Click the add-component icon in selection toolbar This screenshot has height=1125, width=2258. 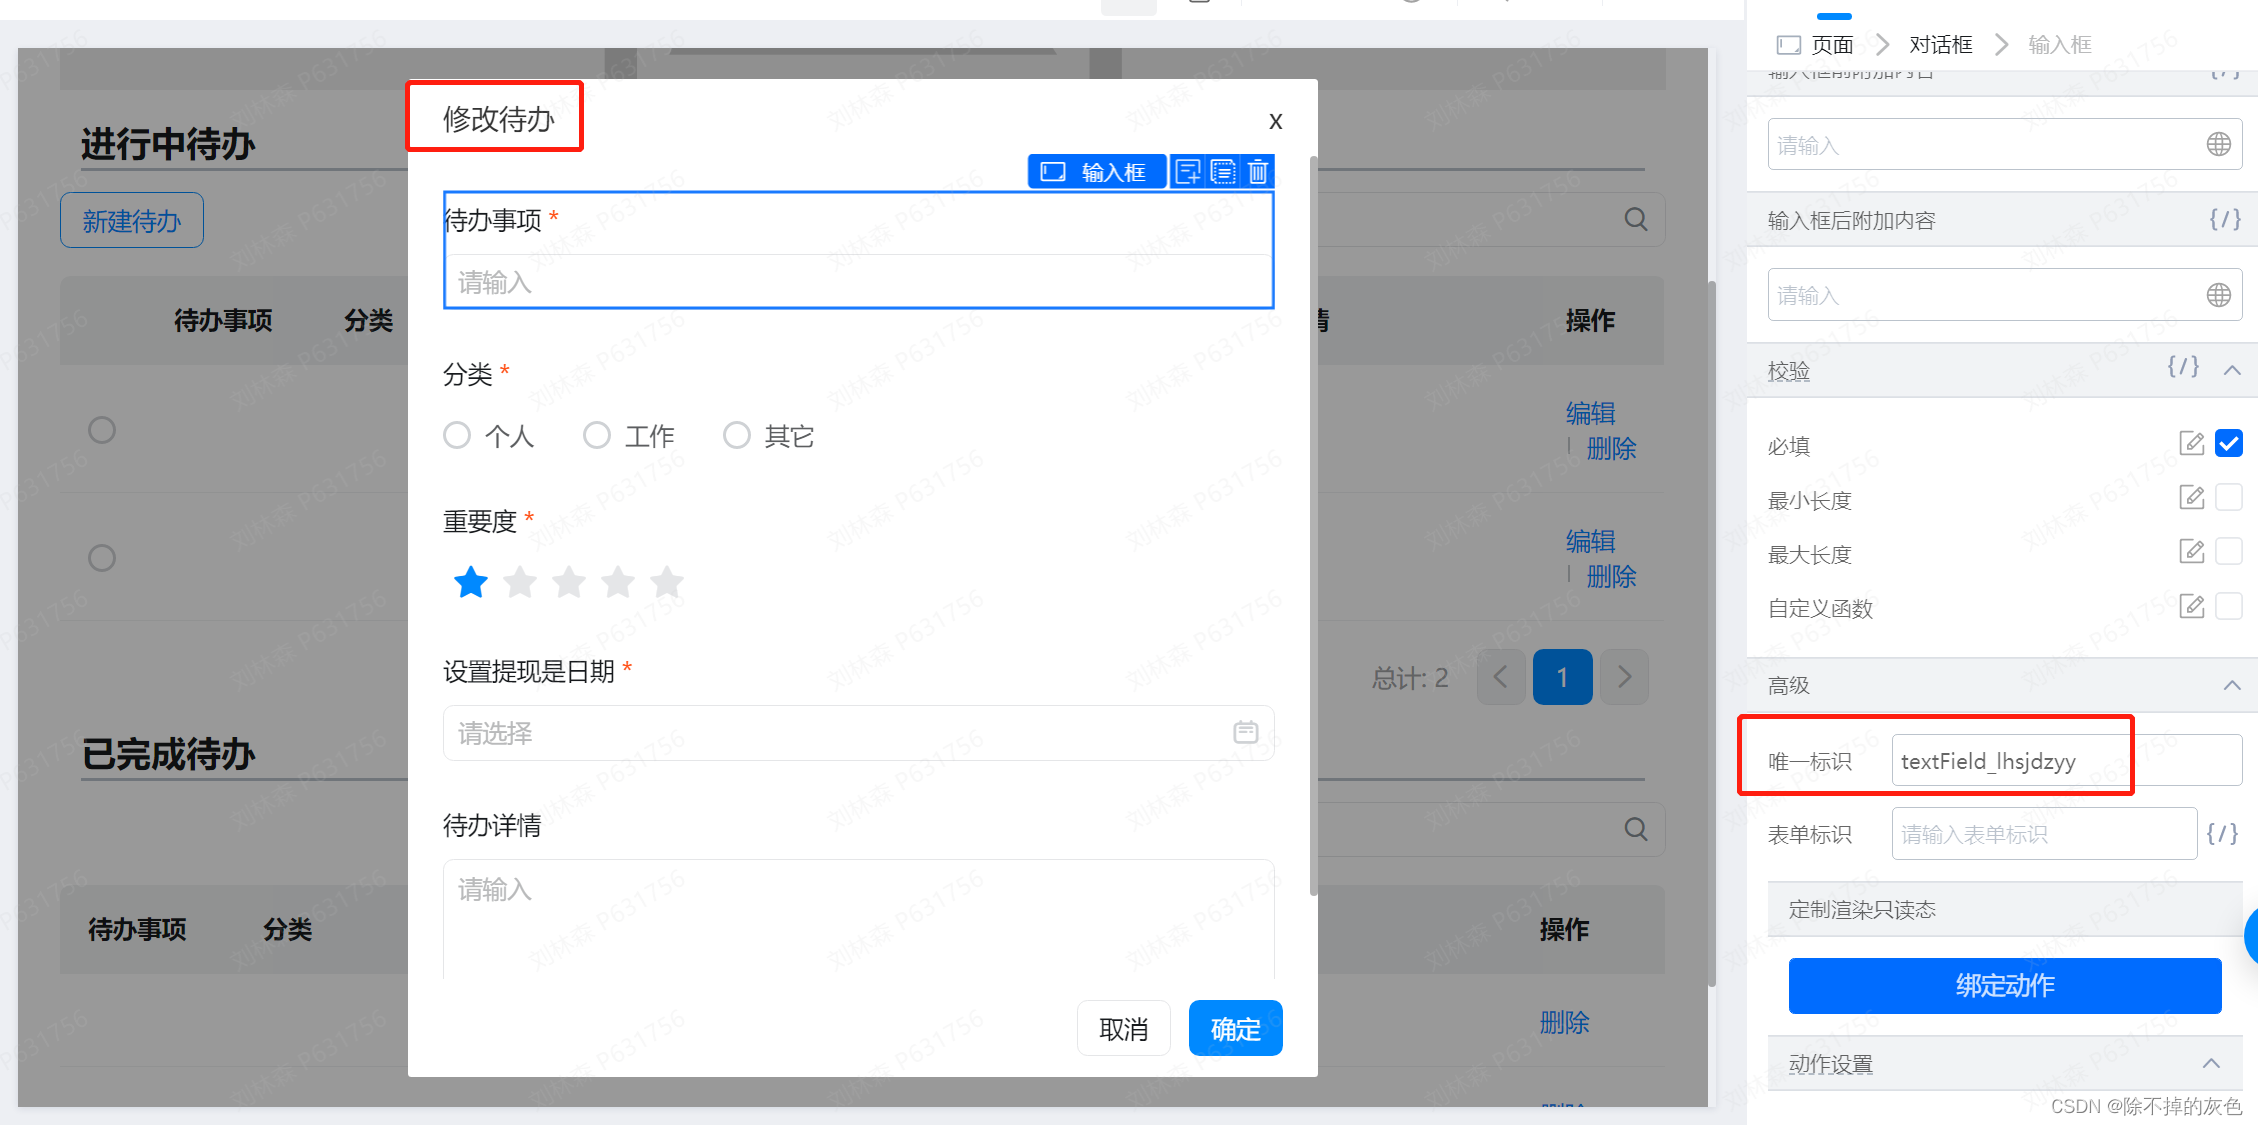pos(1188,172)
